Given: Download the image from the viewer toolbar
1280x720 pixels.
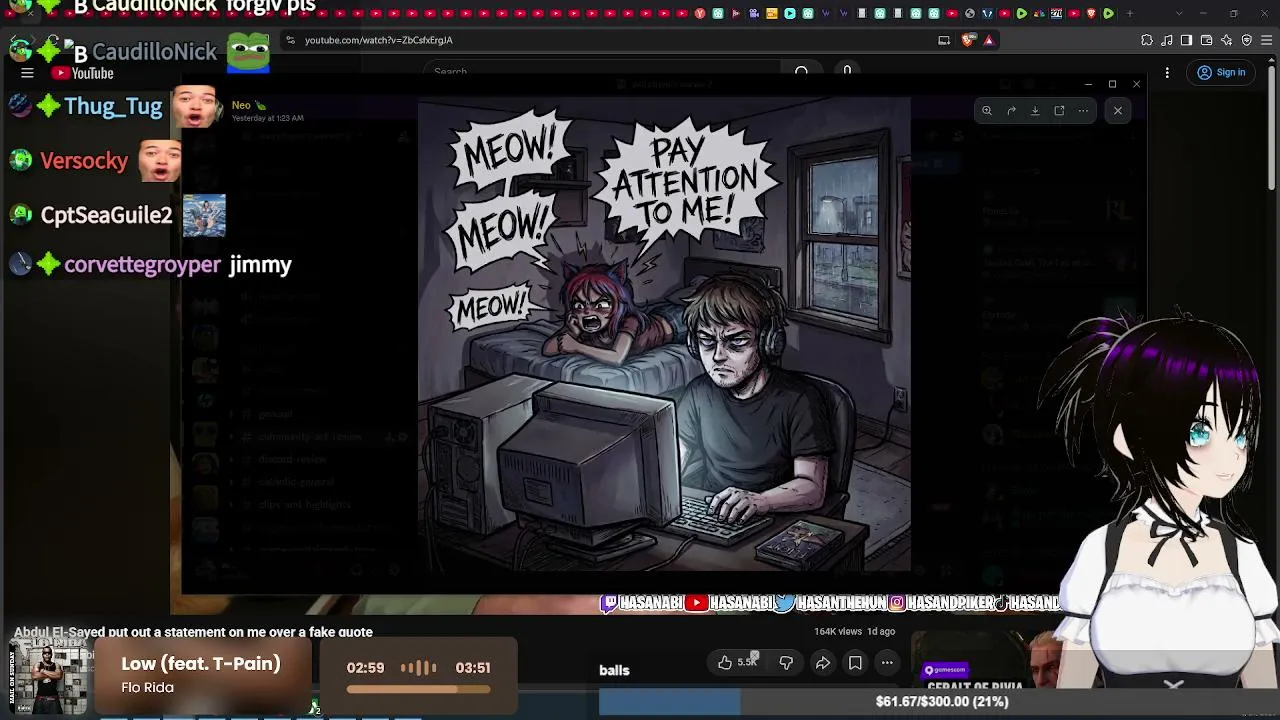Looking at the screenshot, I should coord(1035,111).
